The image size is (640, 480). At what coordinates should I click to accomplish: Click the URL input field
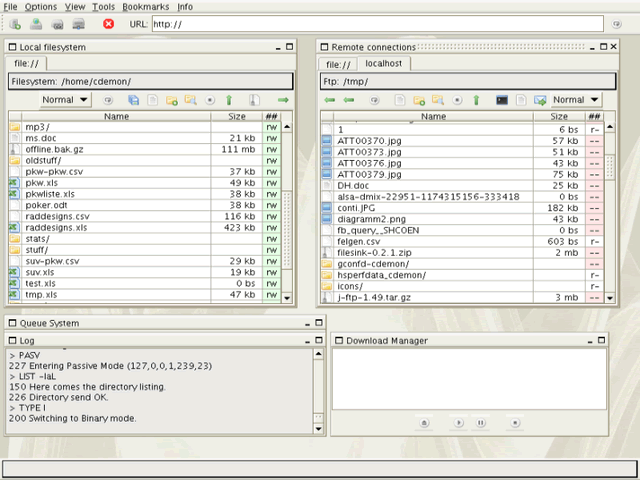375,24
